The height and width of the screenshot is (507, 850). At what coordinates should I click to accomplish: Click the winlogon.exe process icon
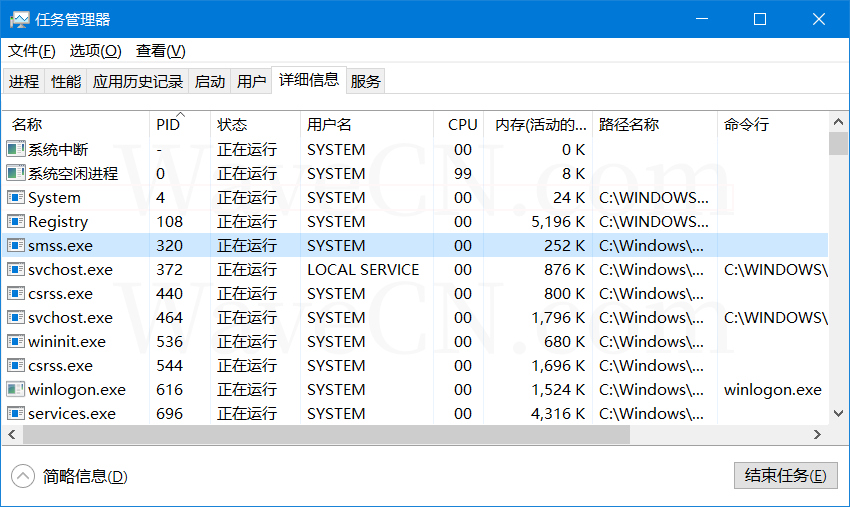[x=16, y=389]
